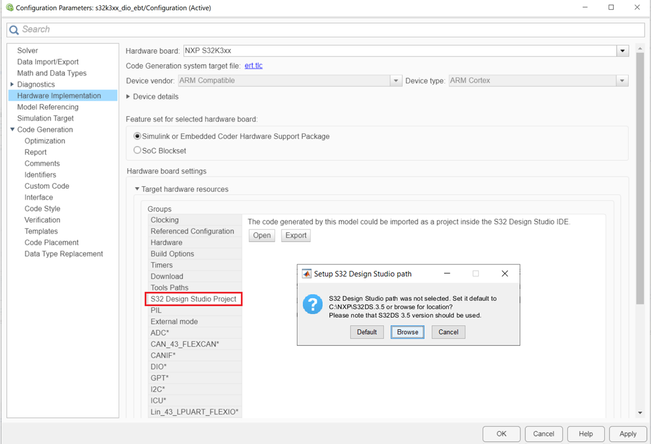Screen dimensions: 651x444
Task: Select Hardware Implementation category
Action: (x=63, y=96)
